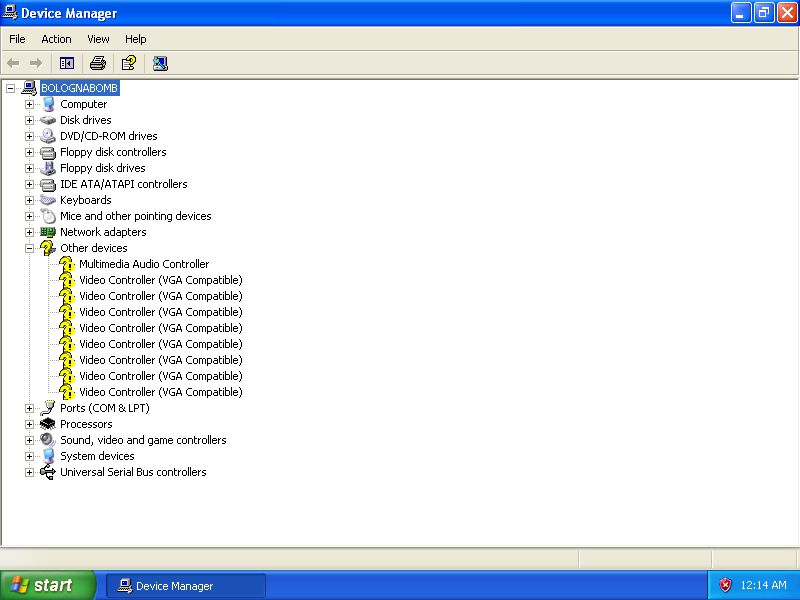Click the Back arrow toolbar button
This screenshot has width=800, height=600.
tap(13, 63)
